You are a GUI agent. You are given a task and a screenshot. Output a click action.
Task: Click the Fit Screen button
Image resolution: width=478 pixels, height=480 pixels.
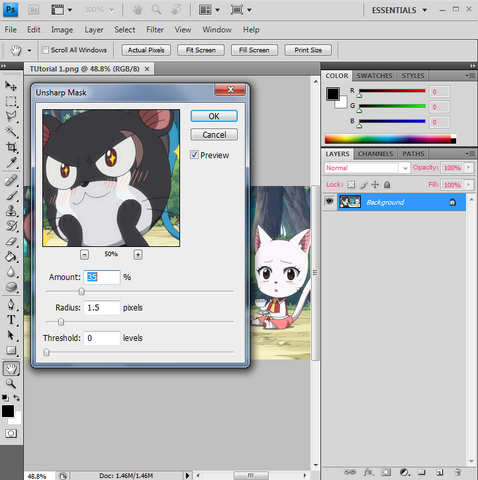coord(201,50)
